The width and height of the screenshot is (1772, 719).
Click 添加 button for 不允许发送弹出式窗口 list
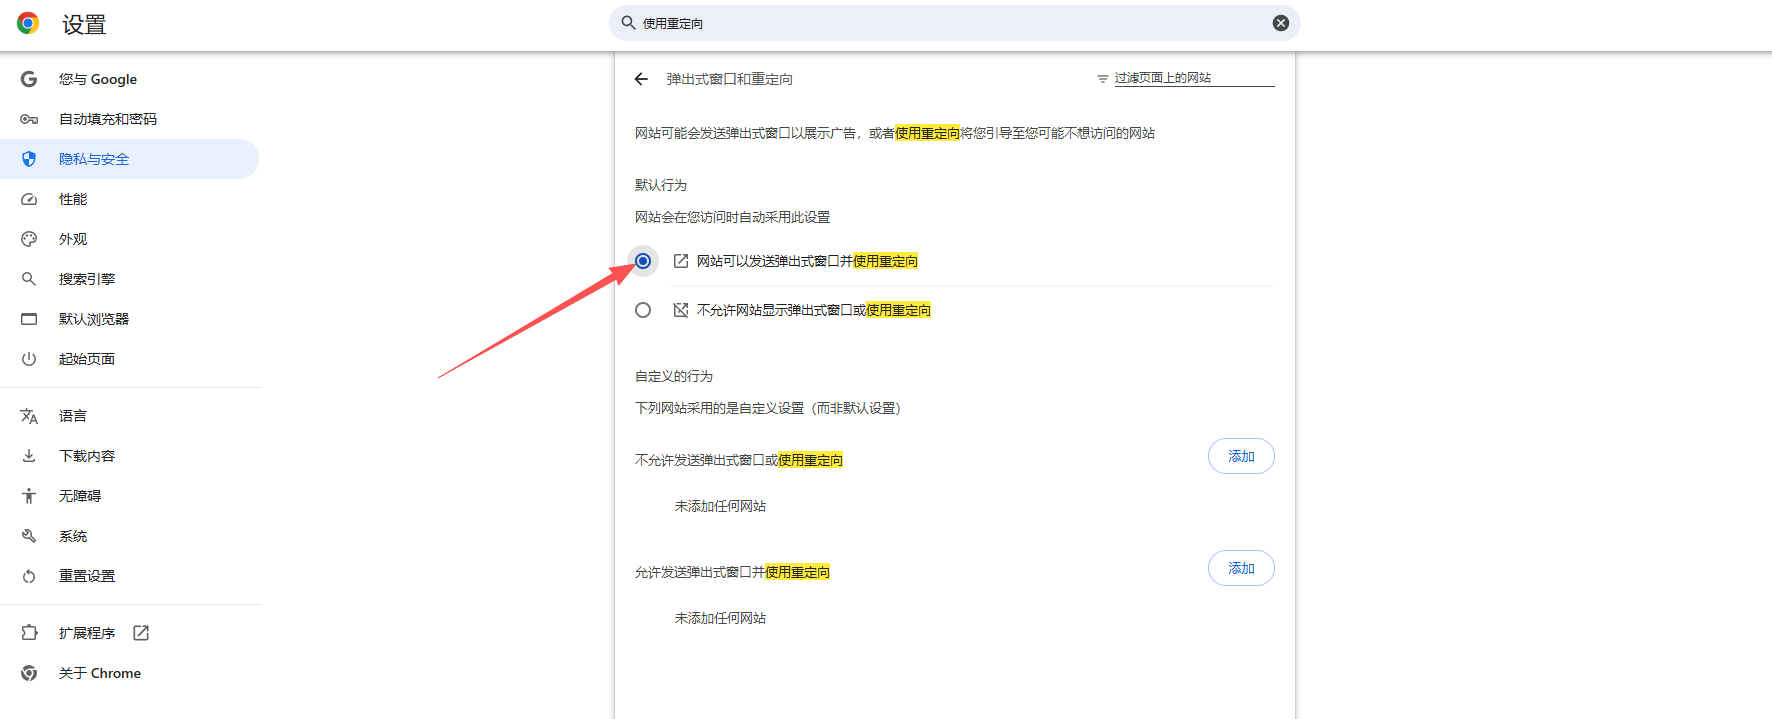tap(1240, 456)
